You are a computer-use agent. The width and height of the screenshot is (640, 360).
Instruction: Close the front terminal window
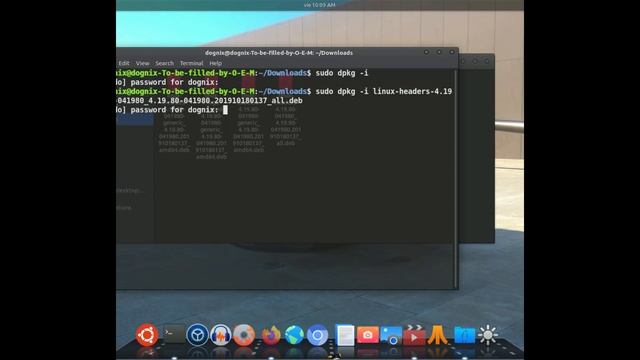click(x=452, y=52)
